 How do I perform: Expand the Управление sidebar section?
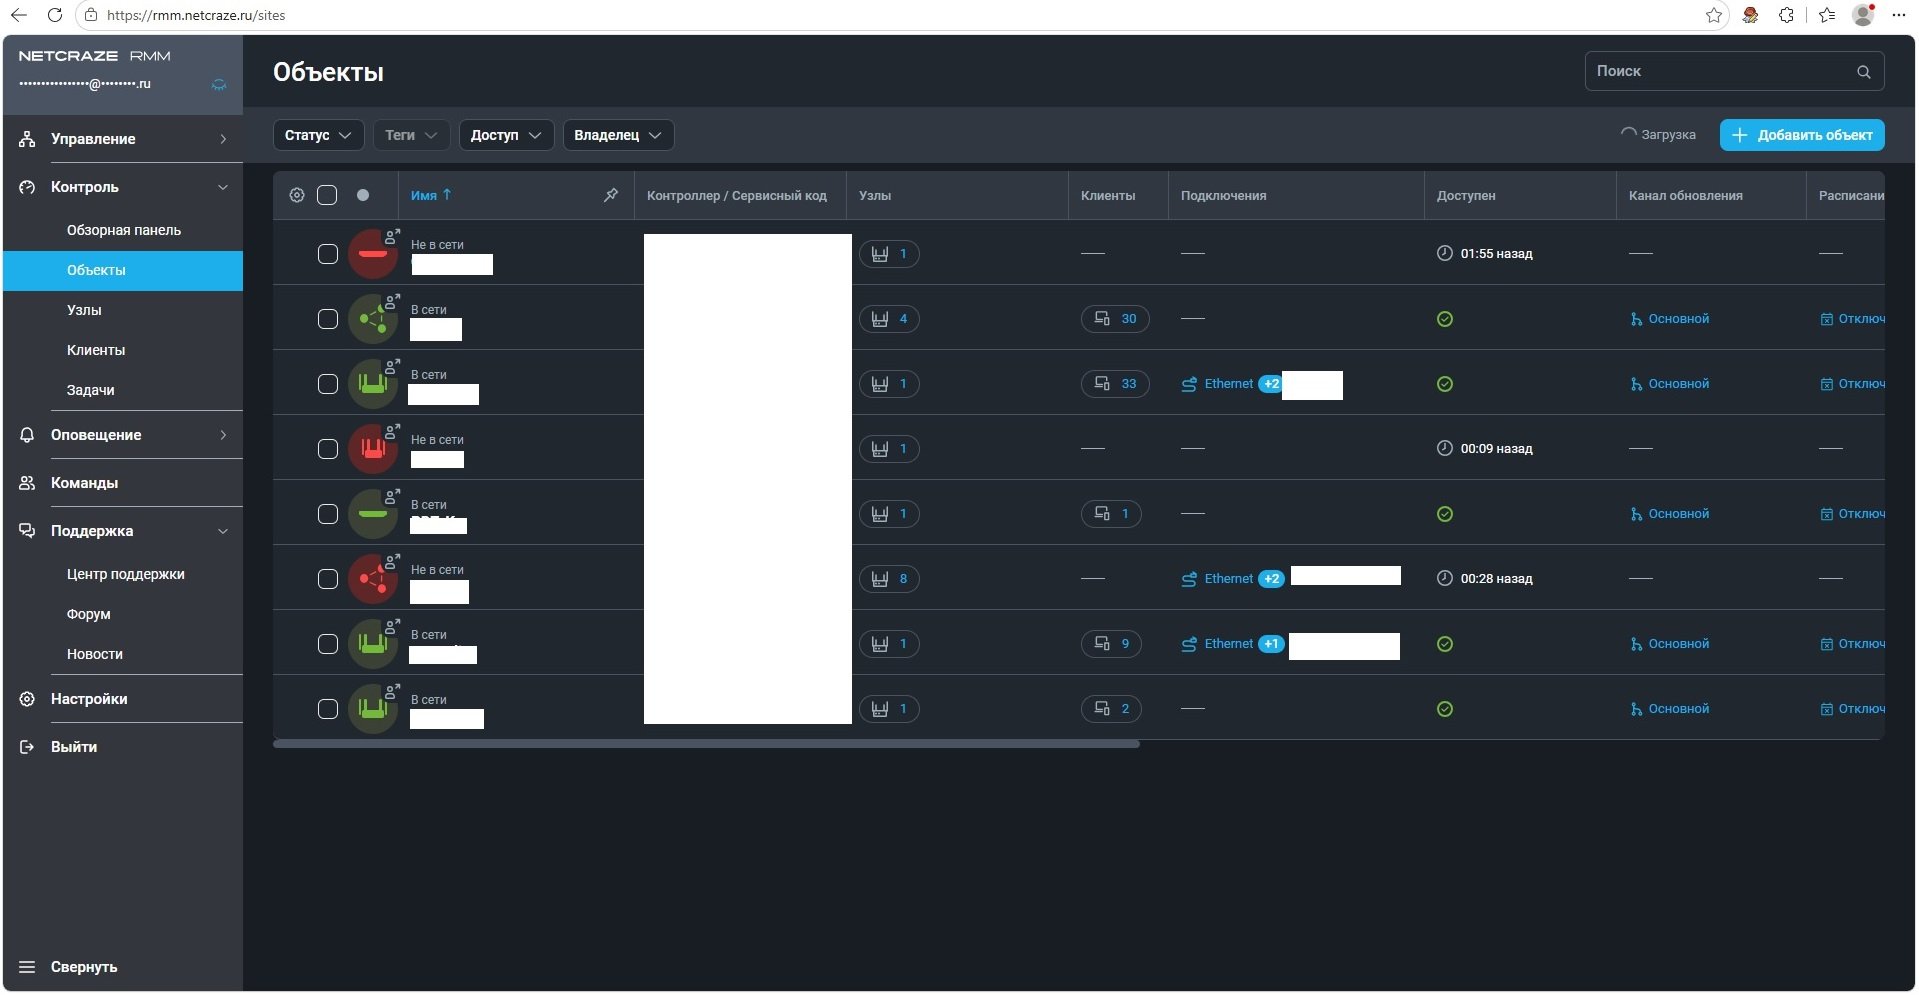click(x=123, y=139)
